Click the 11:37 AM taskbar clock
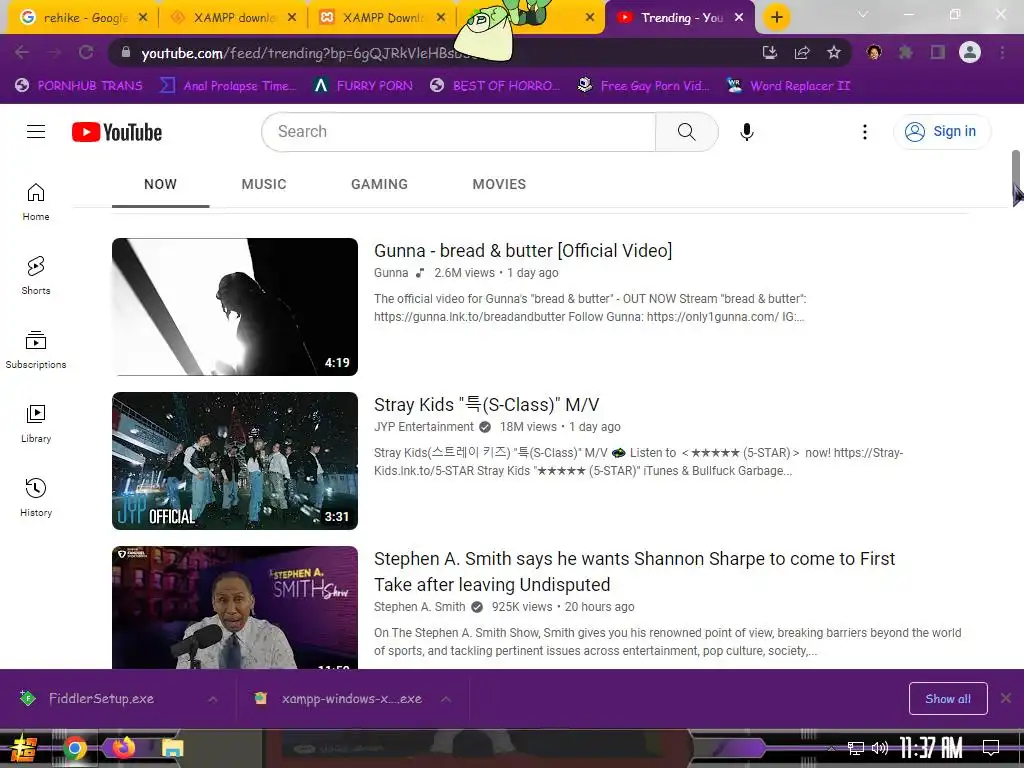This screenshot has width=1024, height=768. pyautogui.click(x=931, y=748)
